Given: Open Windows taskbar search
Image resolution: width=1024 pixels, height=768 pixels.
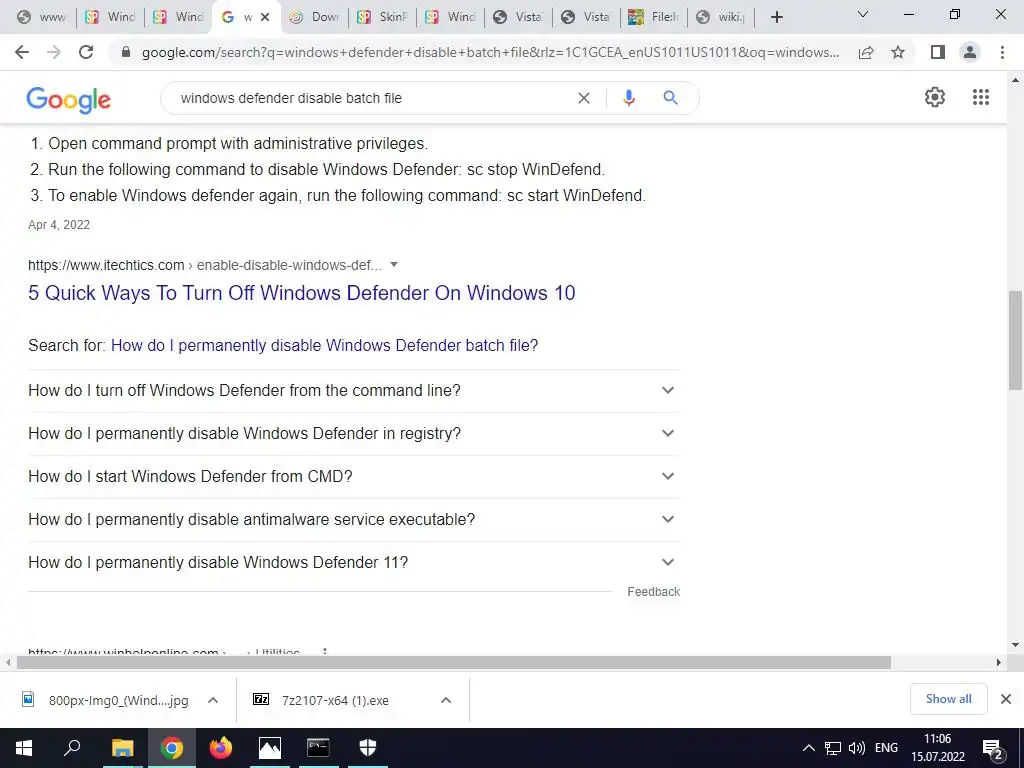Looking at the screenshot, I should click(72, 748).
